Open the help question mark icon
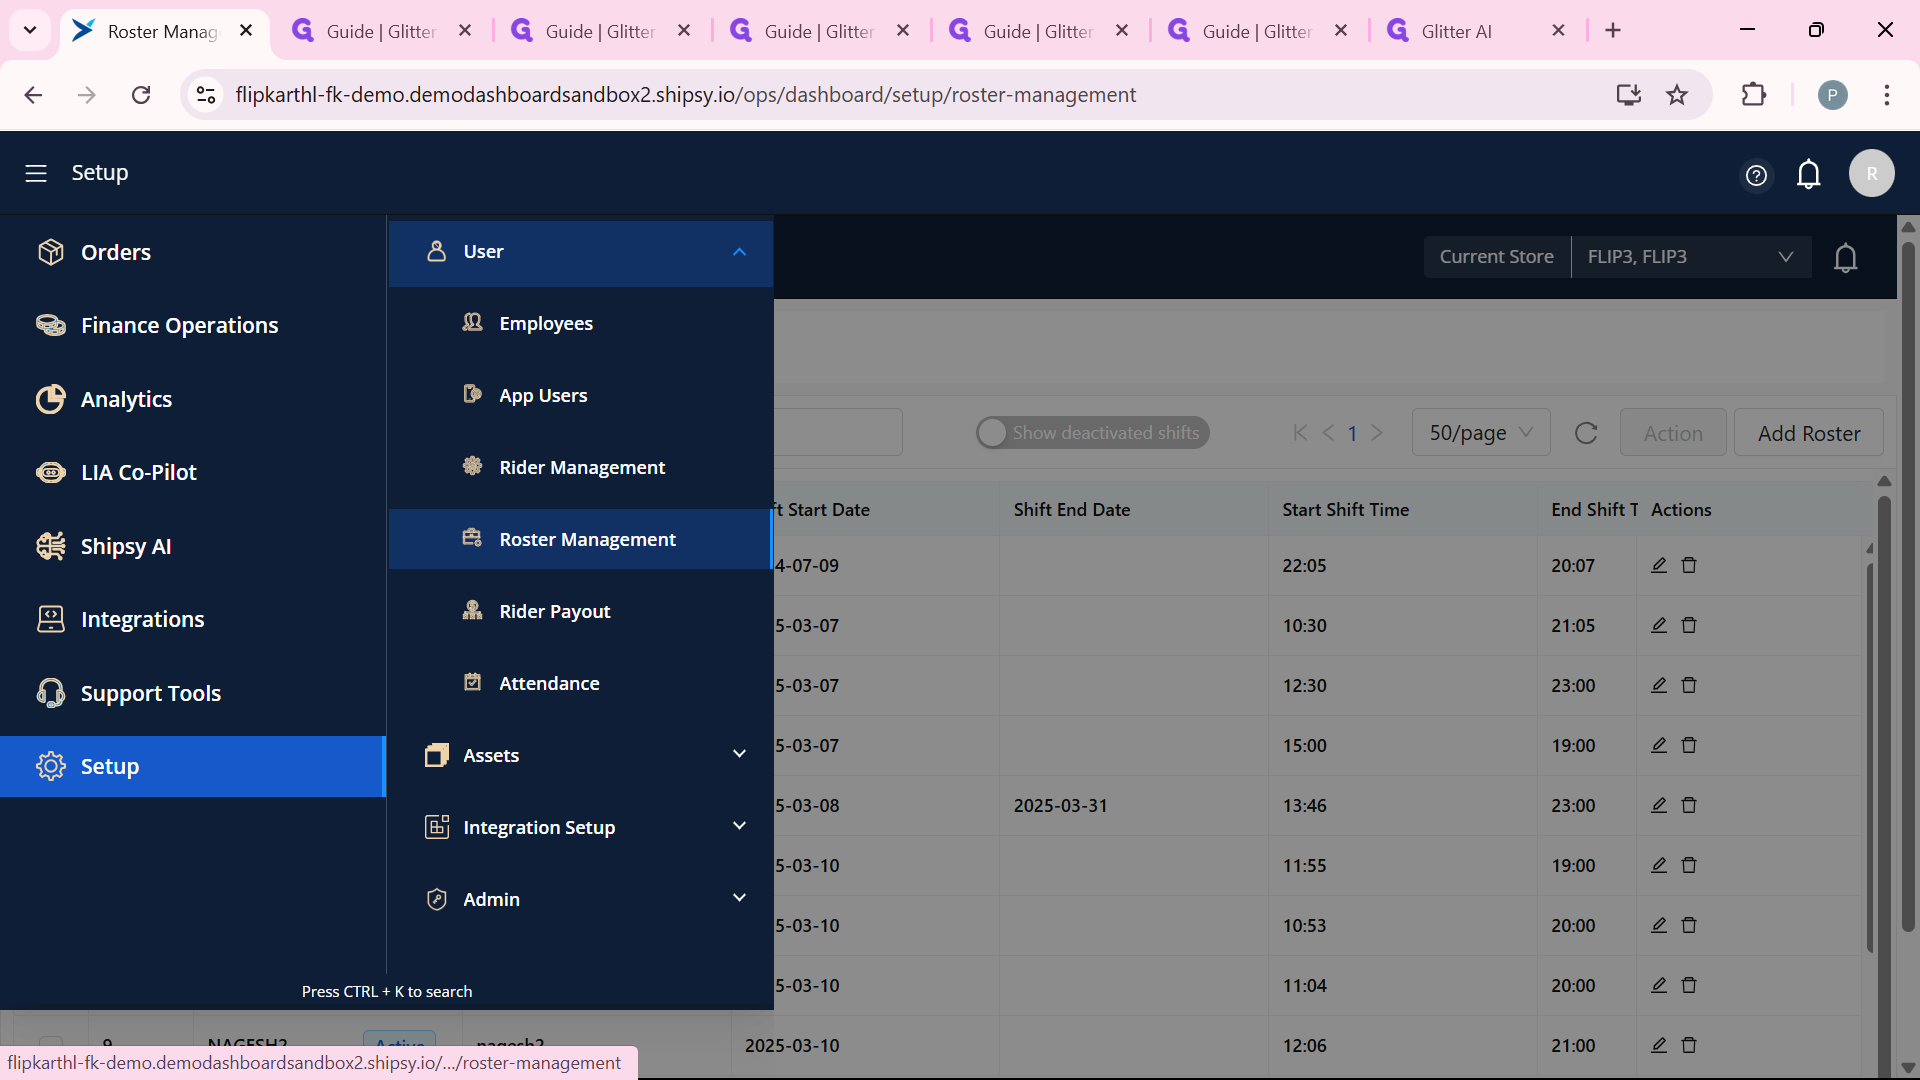The width and height of the screenshot is (1920, 1080). [1756, 175]
